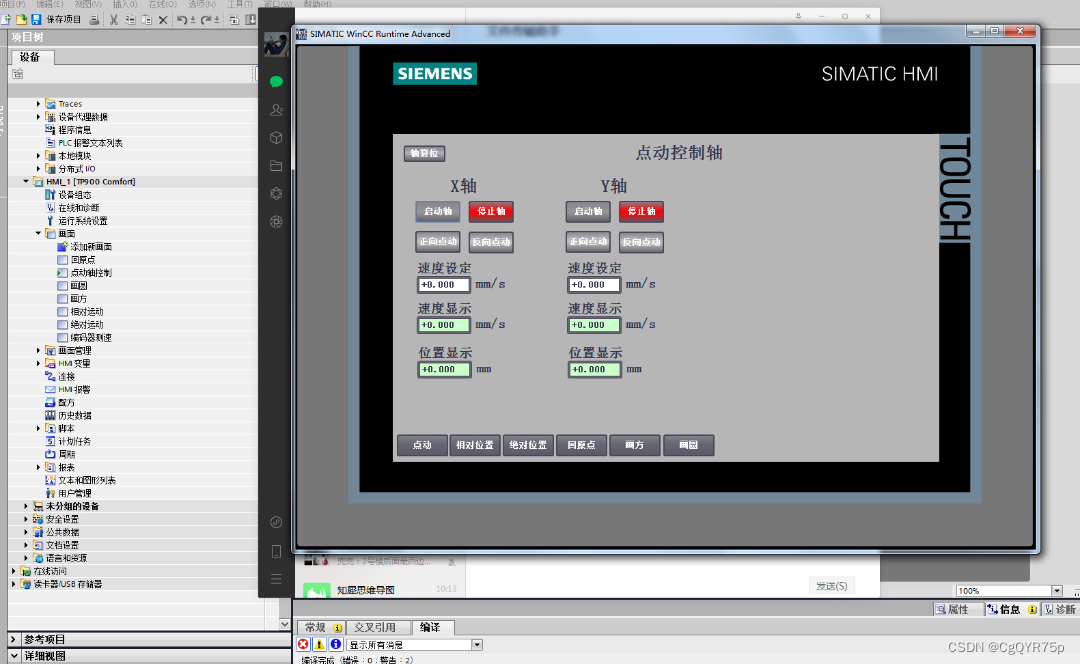Expand the 本地模块 tree node
The width and height of the screenshot is (1080, 664).
(39, 156)
